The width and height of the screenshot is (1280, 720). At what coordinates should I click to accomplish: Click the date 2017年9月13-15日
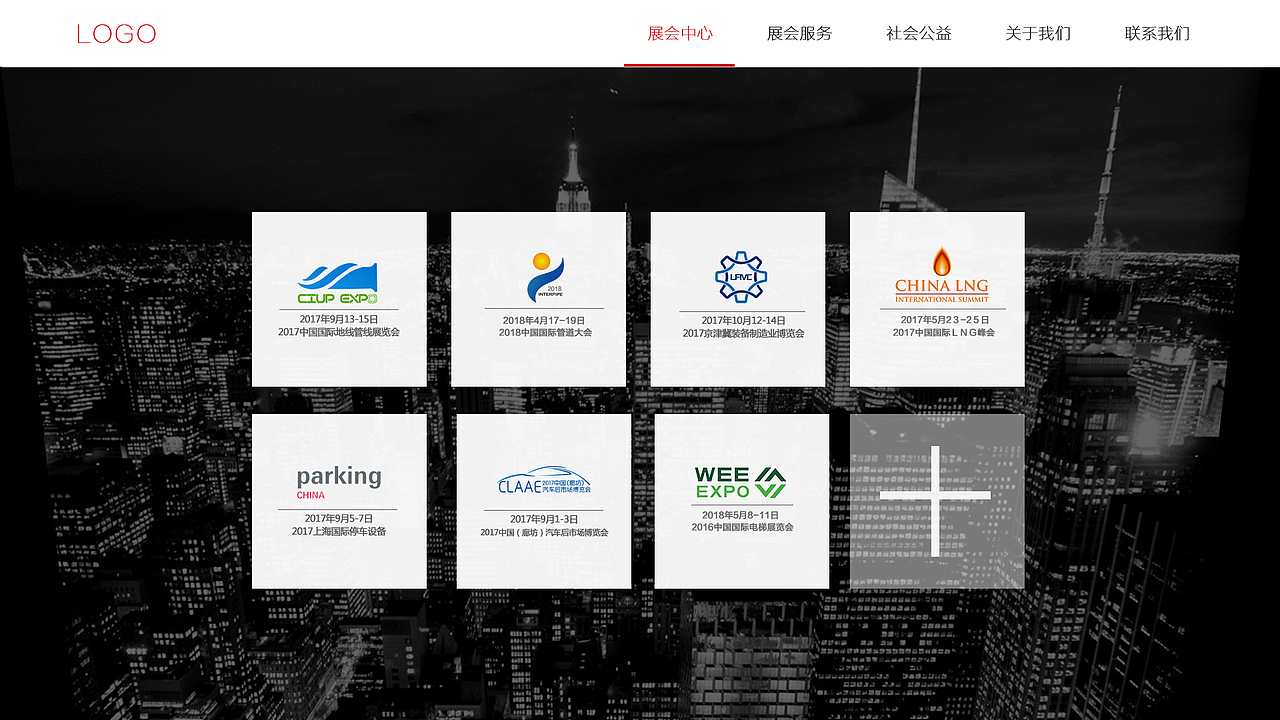(x=339, y=319)
